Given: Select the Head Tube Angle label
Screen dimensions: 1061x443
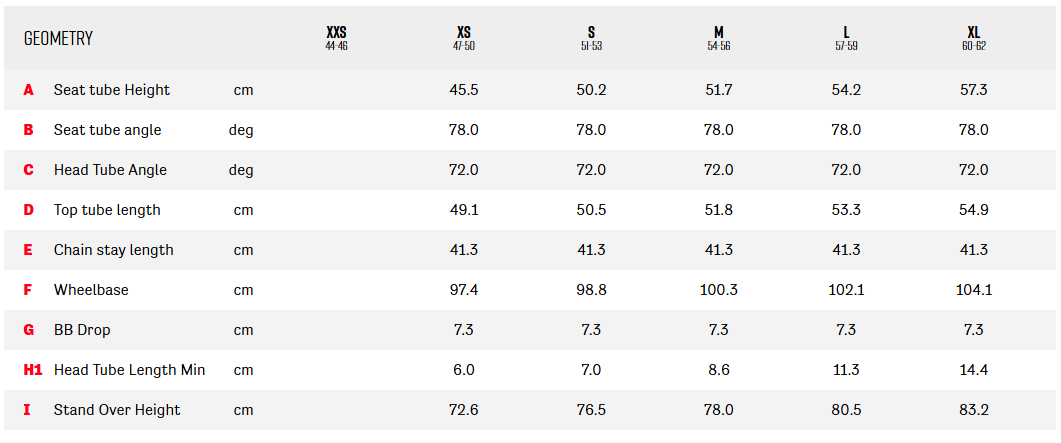Looking at the screenshot, I should point(110,170).
